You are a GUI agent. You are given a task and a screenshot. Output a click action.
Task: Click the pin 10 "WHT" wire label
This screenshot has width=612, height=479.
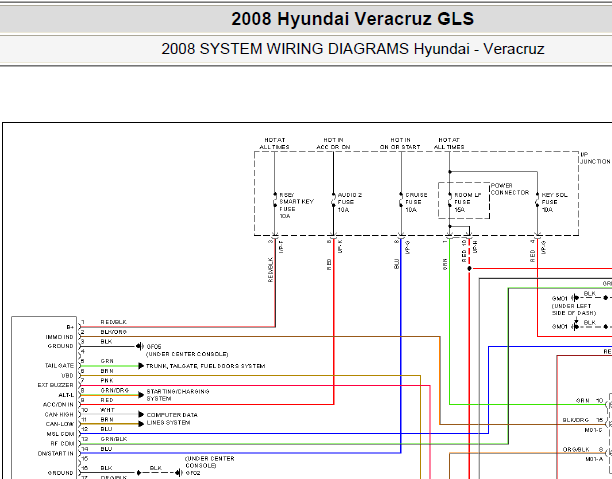(107, 410)
